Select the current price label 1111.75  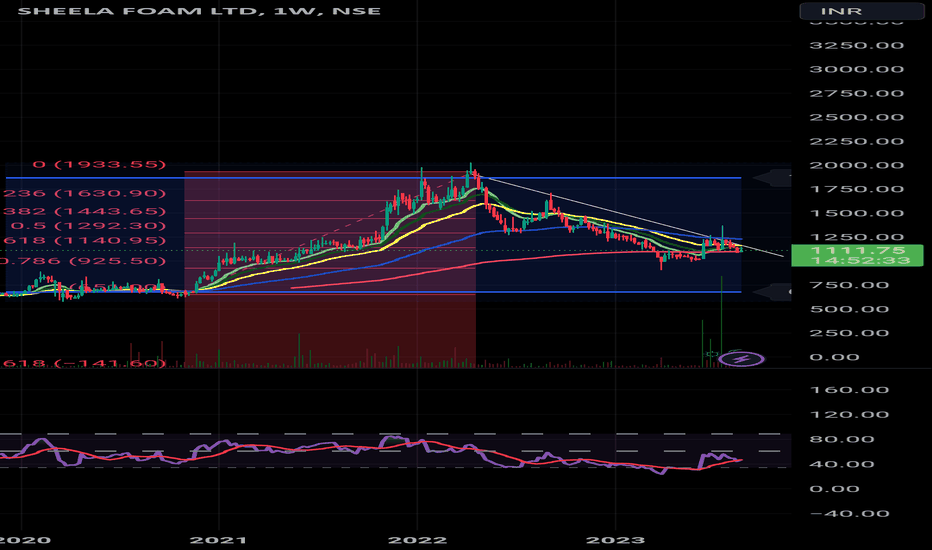858,250
